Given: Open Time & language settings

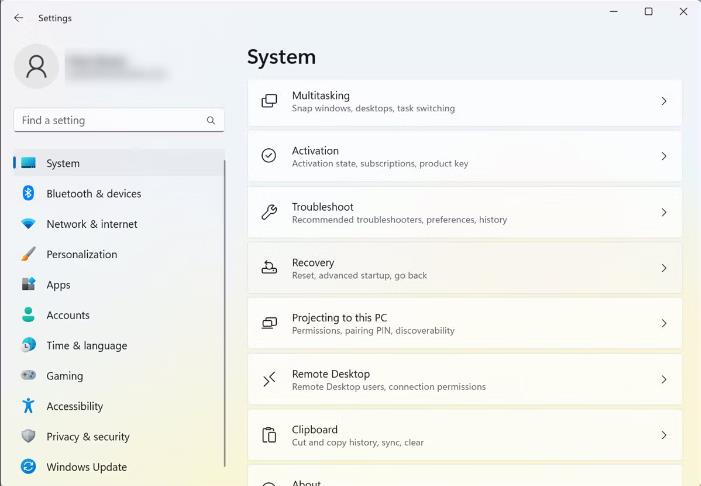Looking at the screenshot, I should pos(118,346).
